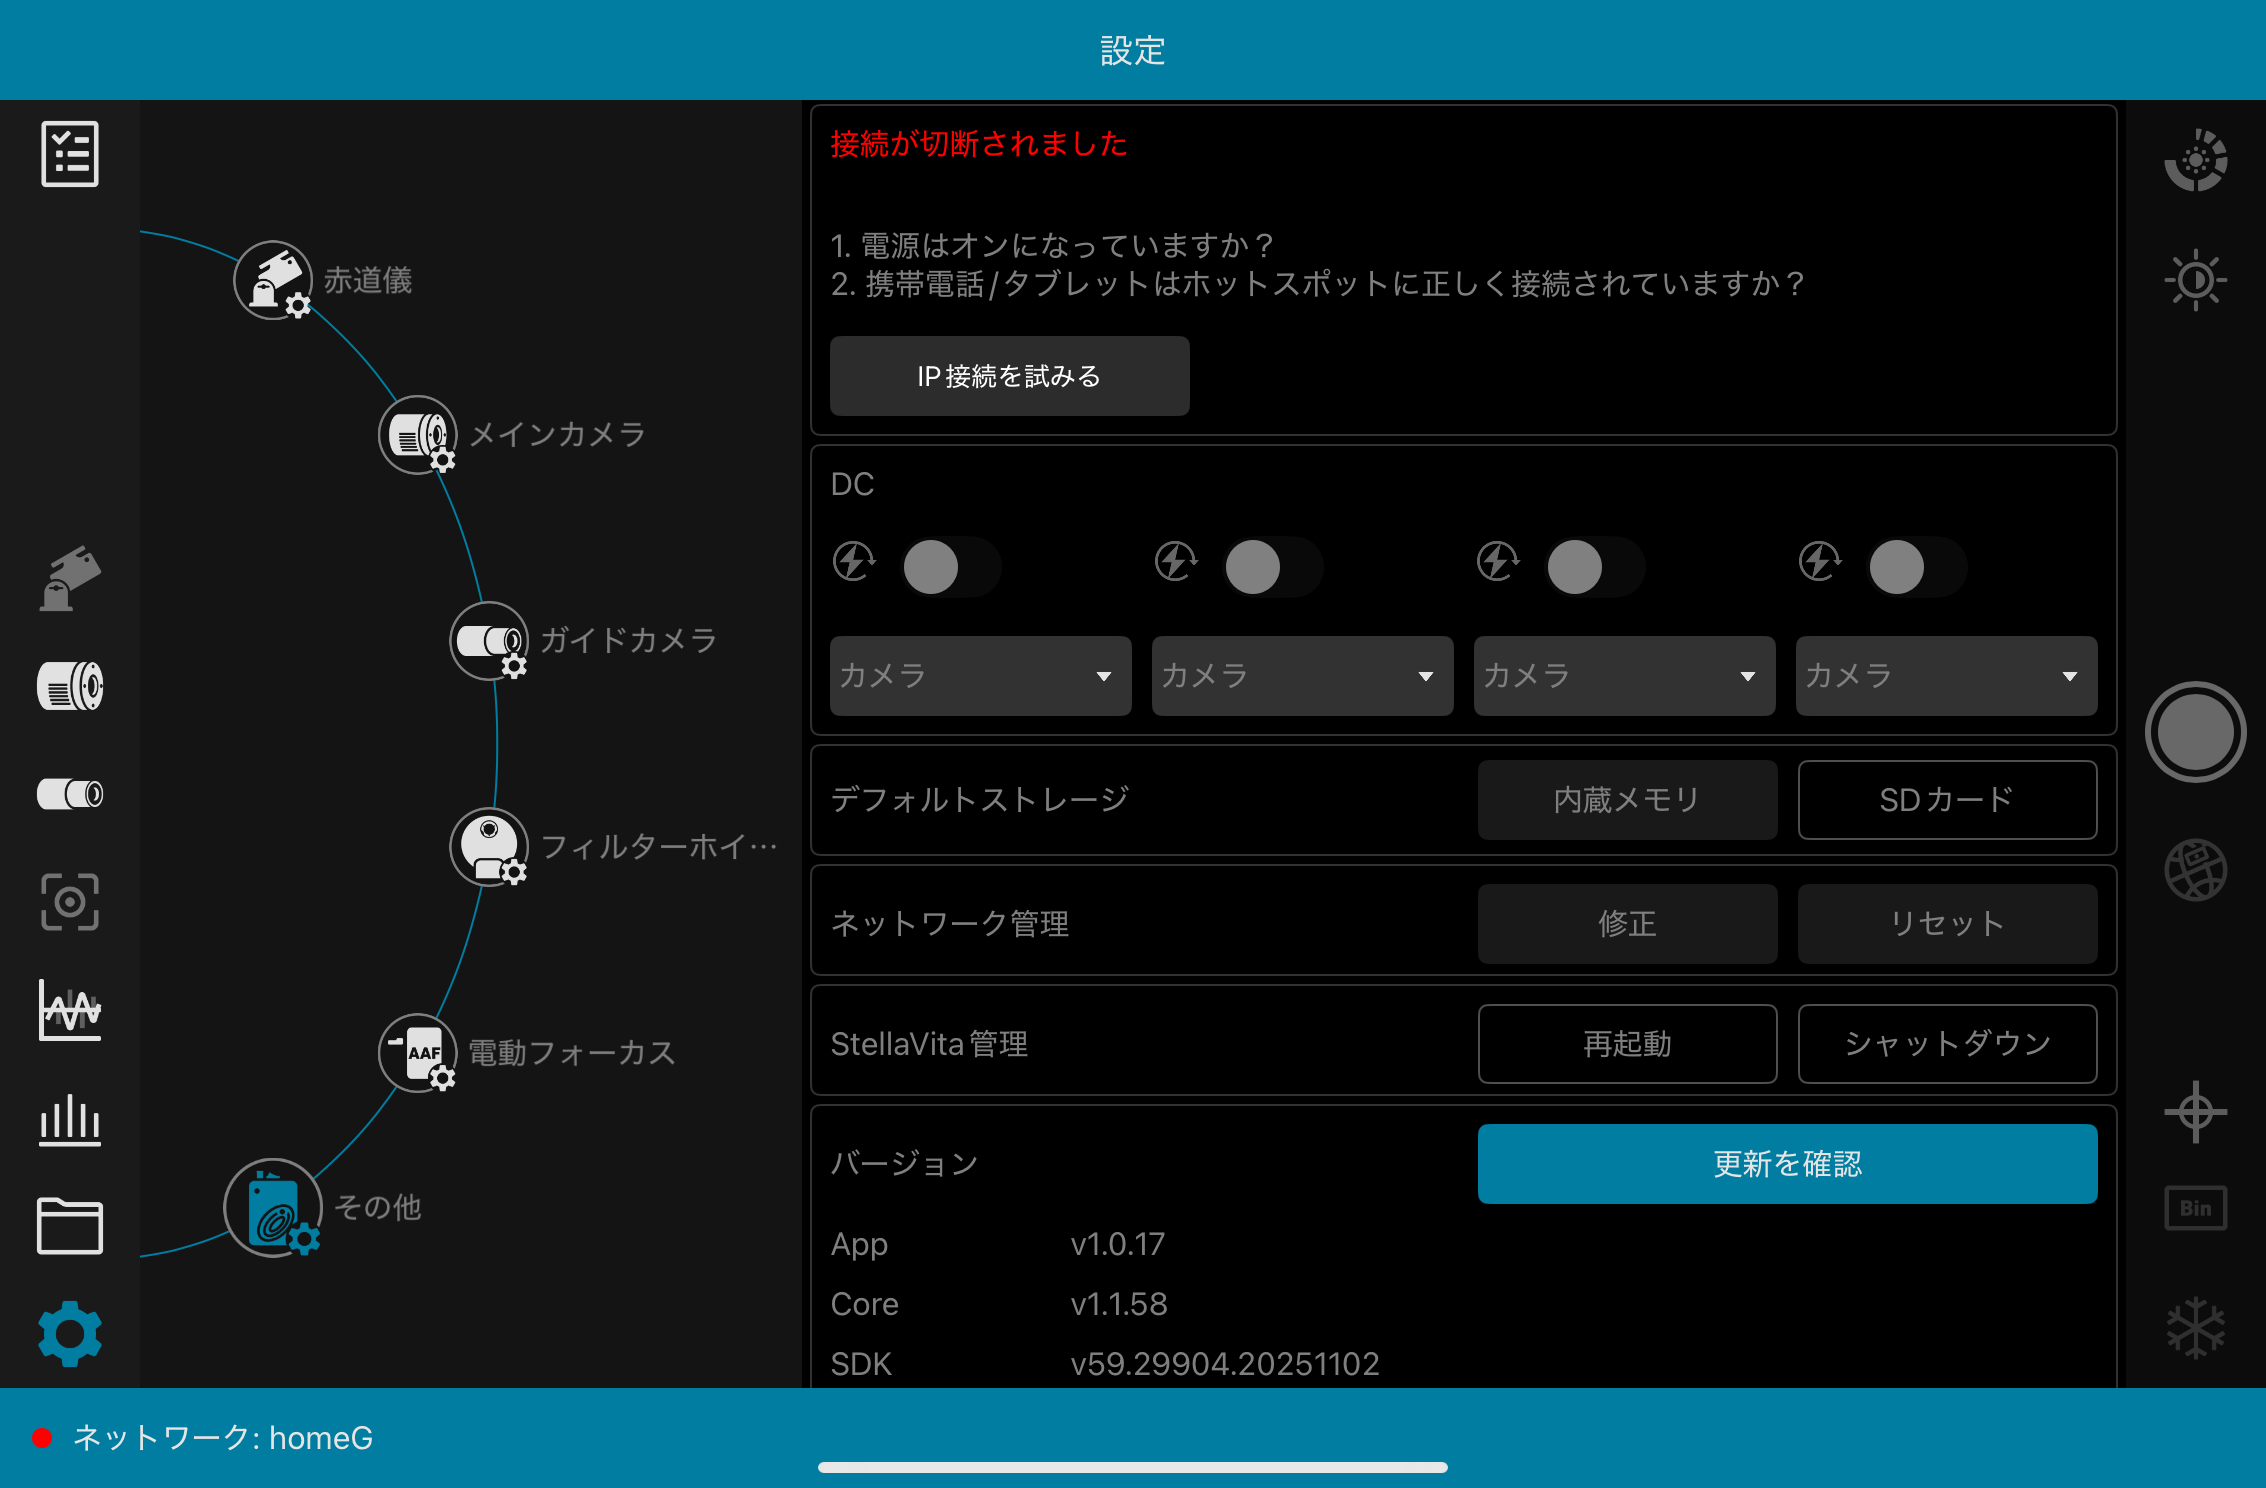Screen dimensions: 2266x1488
Task: Choose SDカード as default storage
Action: point(1946,800)
